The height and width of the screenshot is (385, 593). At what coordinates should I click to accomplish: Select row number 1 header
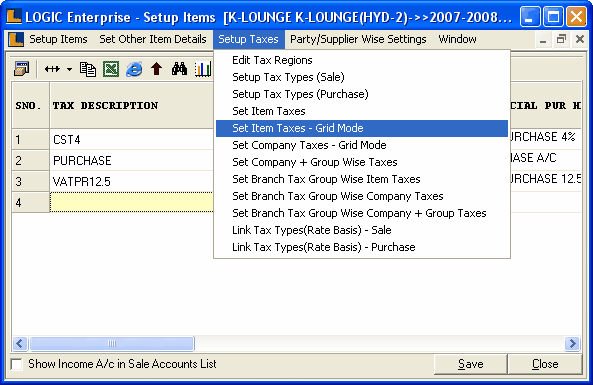point(31,140)
